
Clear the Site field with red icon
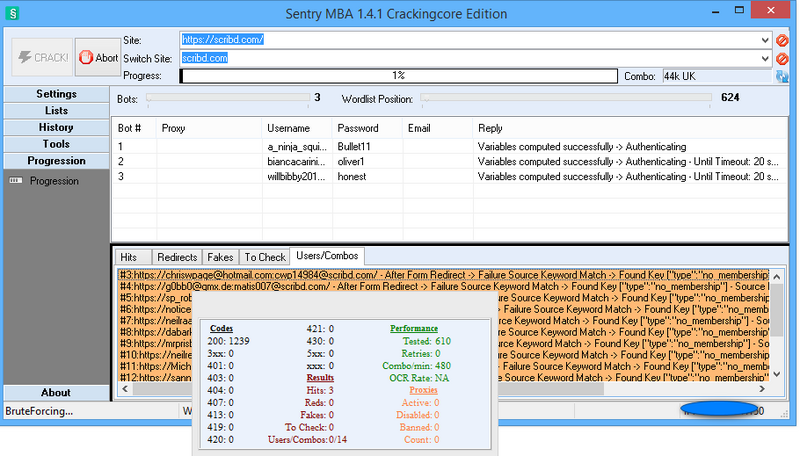click(x=782, y=40)
